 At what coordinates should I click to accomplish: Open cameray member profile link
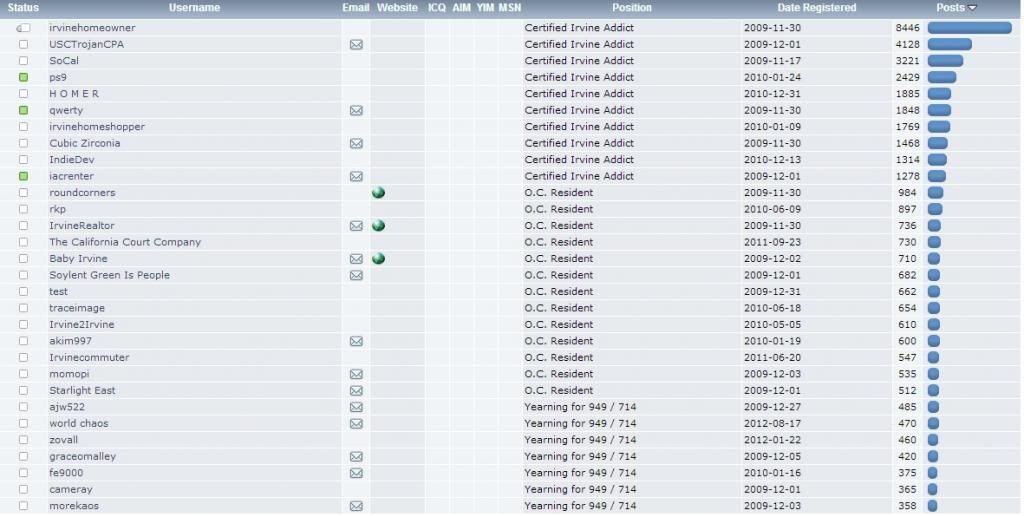click(71, 489)
